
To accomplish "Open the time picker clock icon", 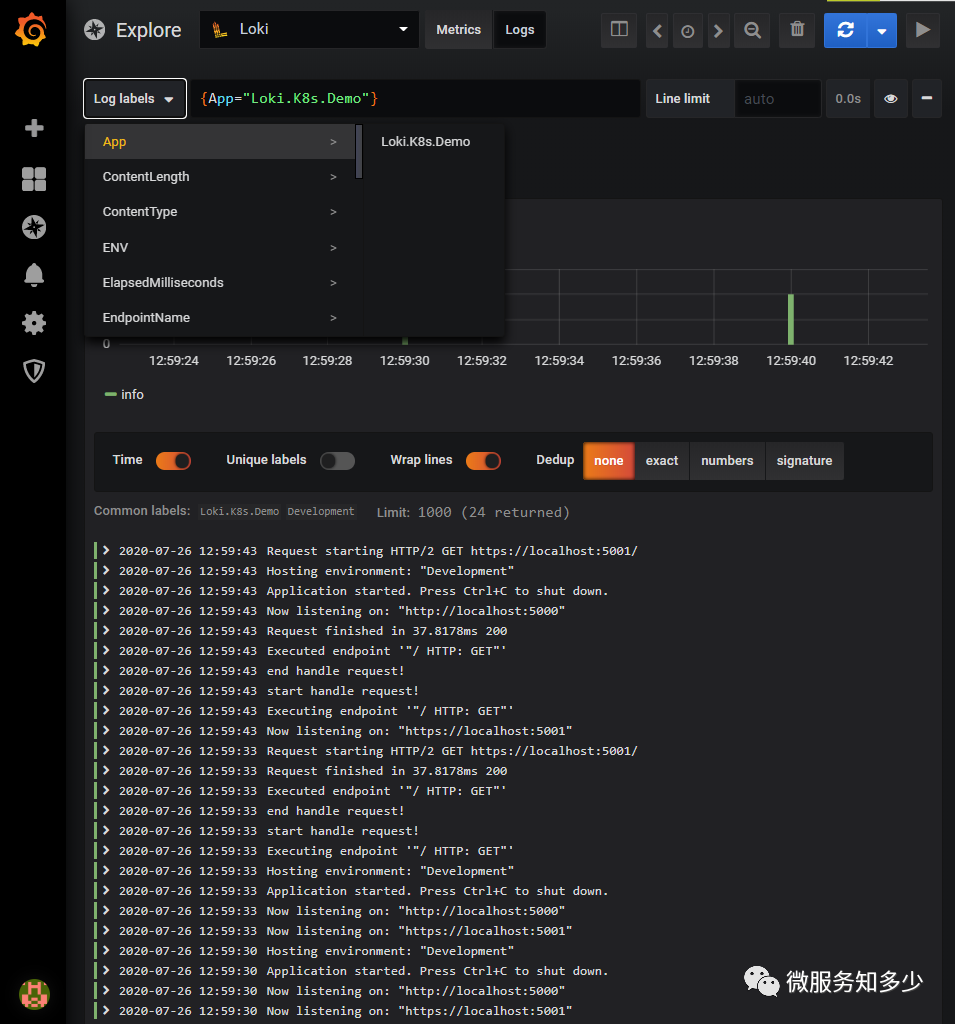I will click(x=687, y=30).
